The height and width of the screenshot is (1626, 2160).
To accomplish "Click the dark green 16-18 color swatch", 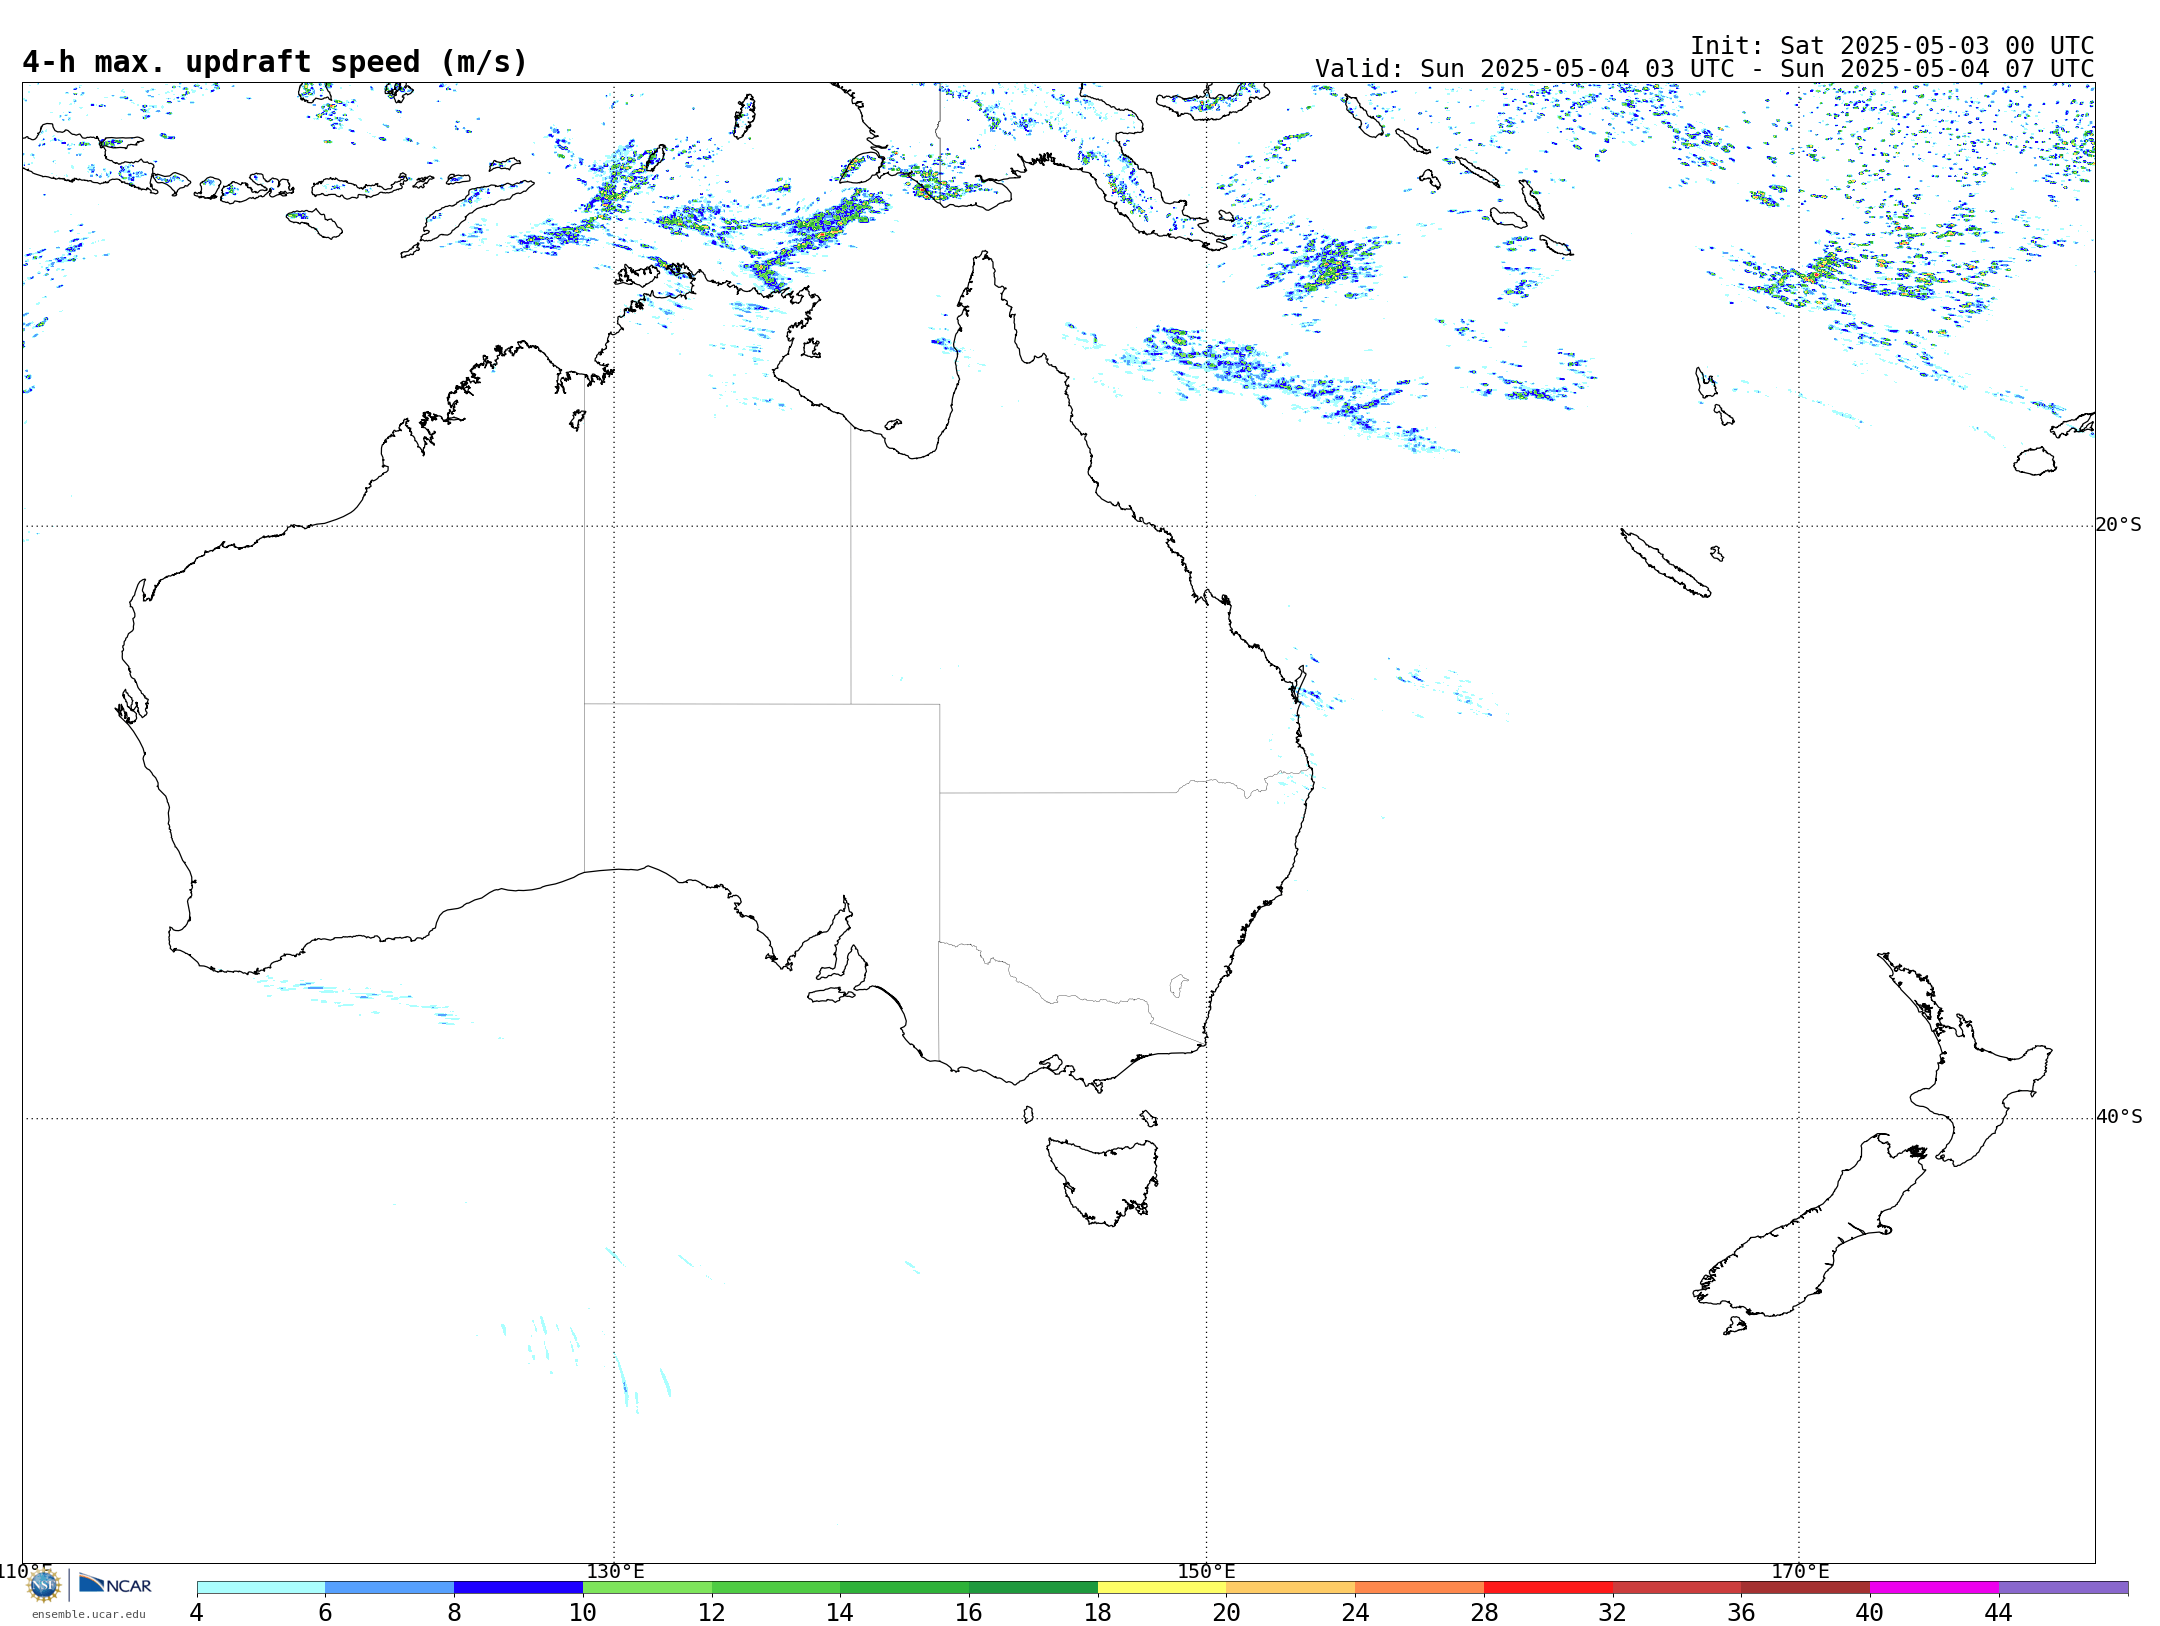I will (x=1033, y=1587).
